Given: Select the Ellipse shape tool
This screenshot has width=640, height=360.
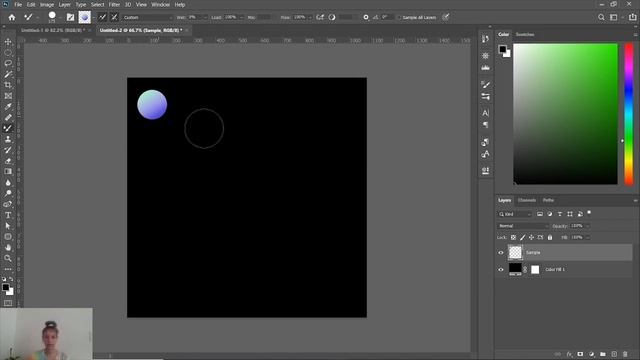Looking at the screenshot, I should coord(8,236).
